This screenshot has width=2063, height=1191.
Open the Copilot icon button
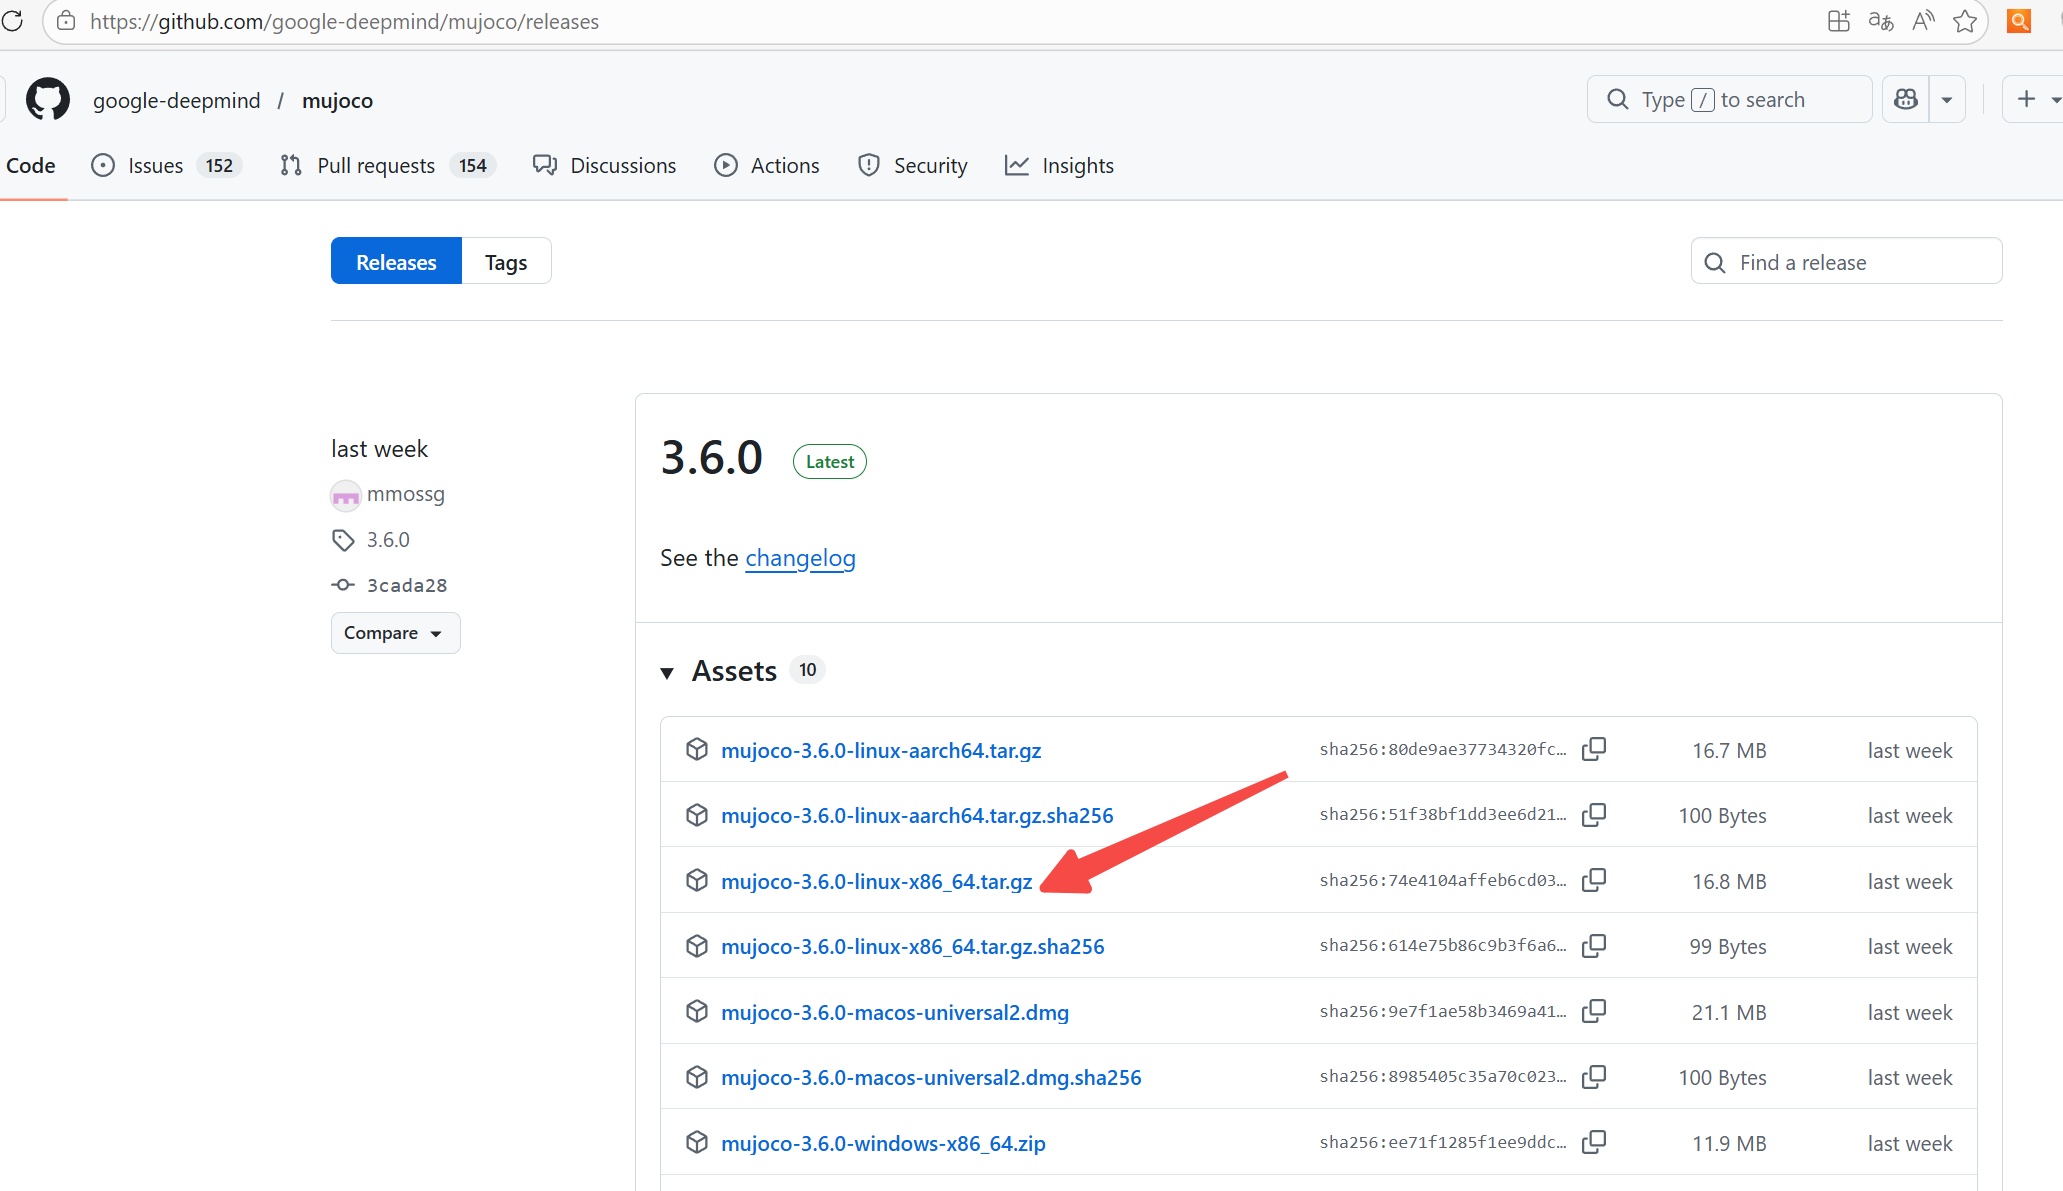tap(1906, 100)
